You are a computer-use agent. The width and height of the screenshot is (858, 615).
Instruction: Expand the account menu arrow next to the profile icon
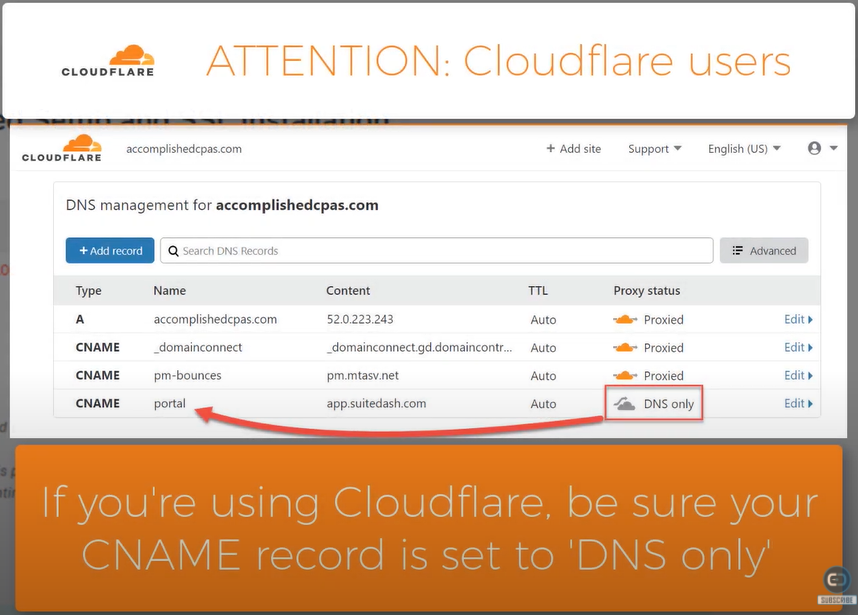click(833, 148)
